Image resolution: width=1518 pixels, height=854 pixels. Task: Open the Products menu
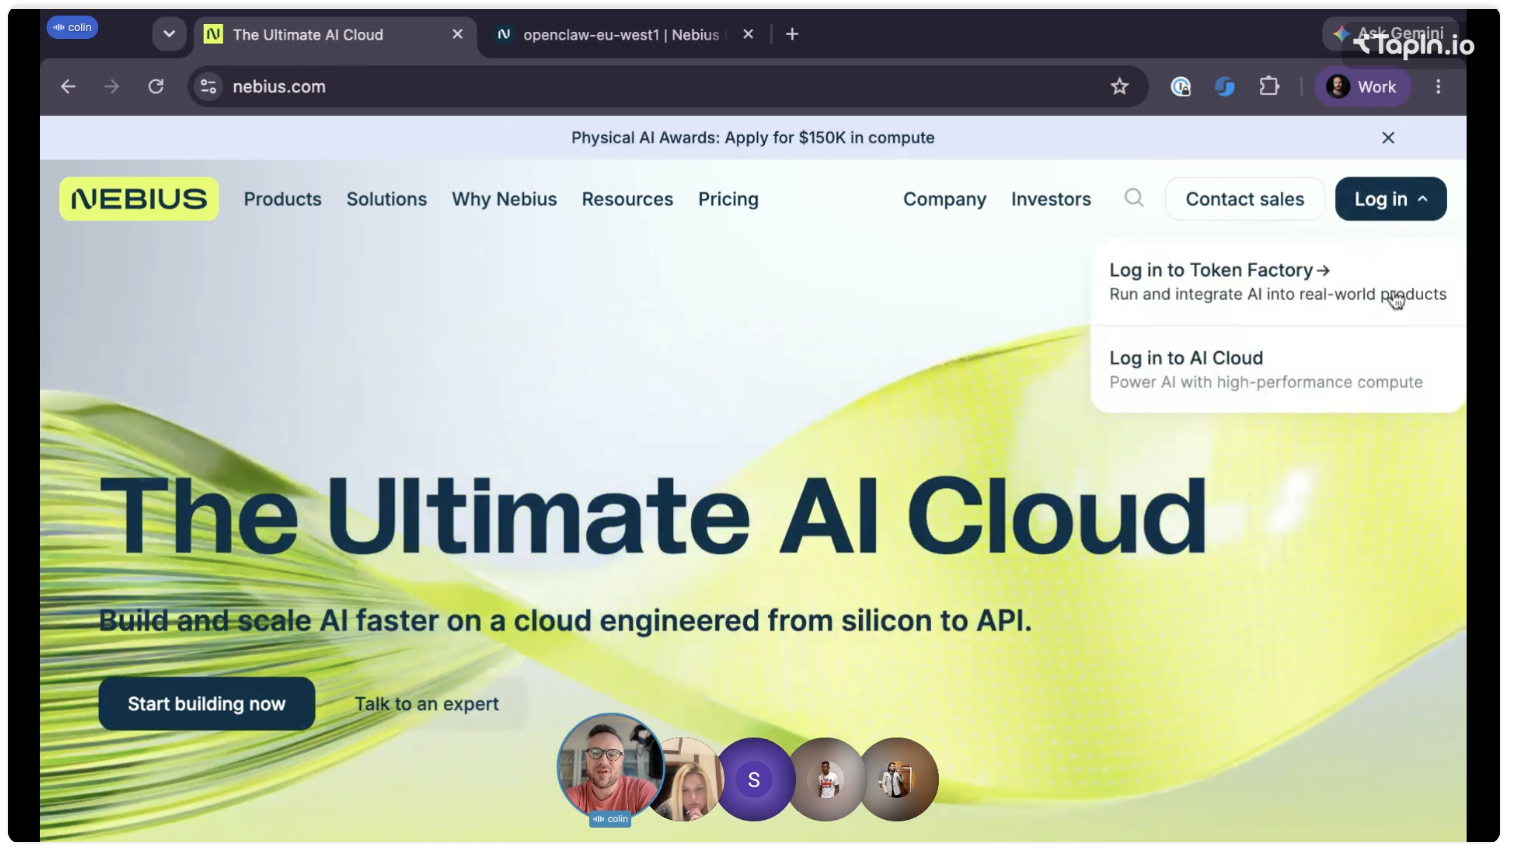point(283,199)
